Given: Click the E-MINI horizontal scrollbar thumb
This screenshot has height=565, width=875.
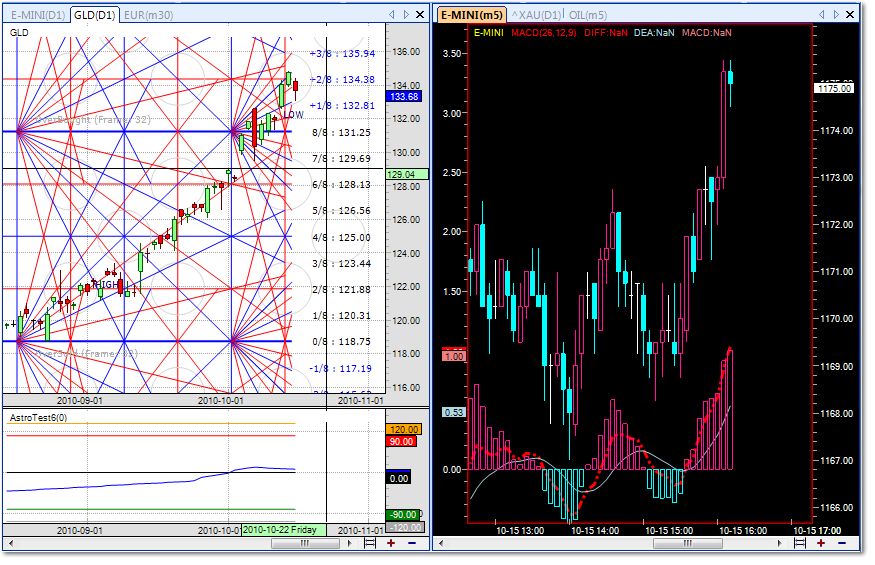Looking at the screenshot, I should click(x=688, y=543).
